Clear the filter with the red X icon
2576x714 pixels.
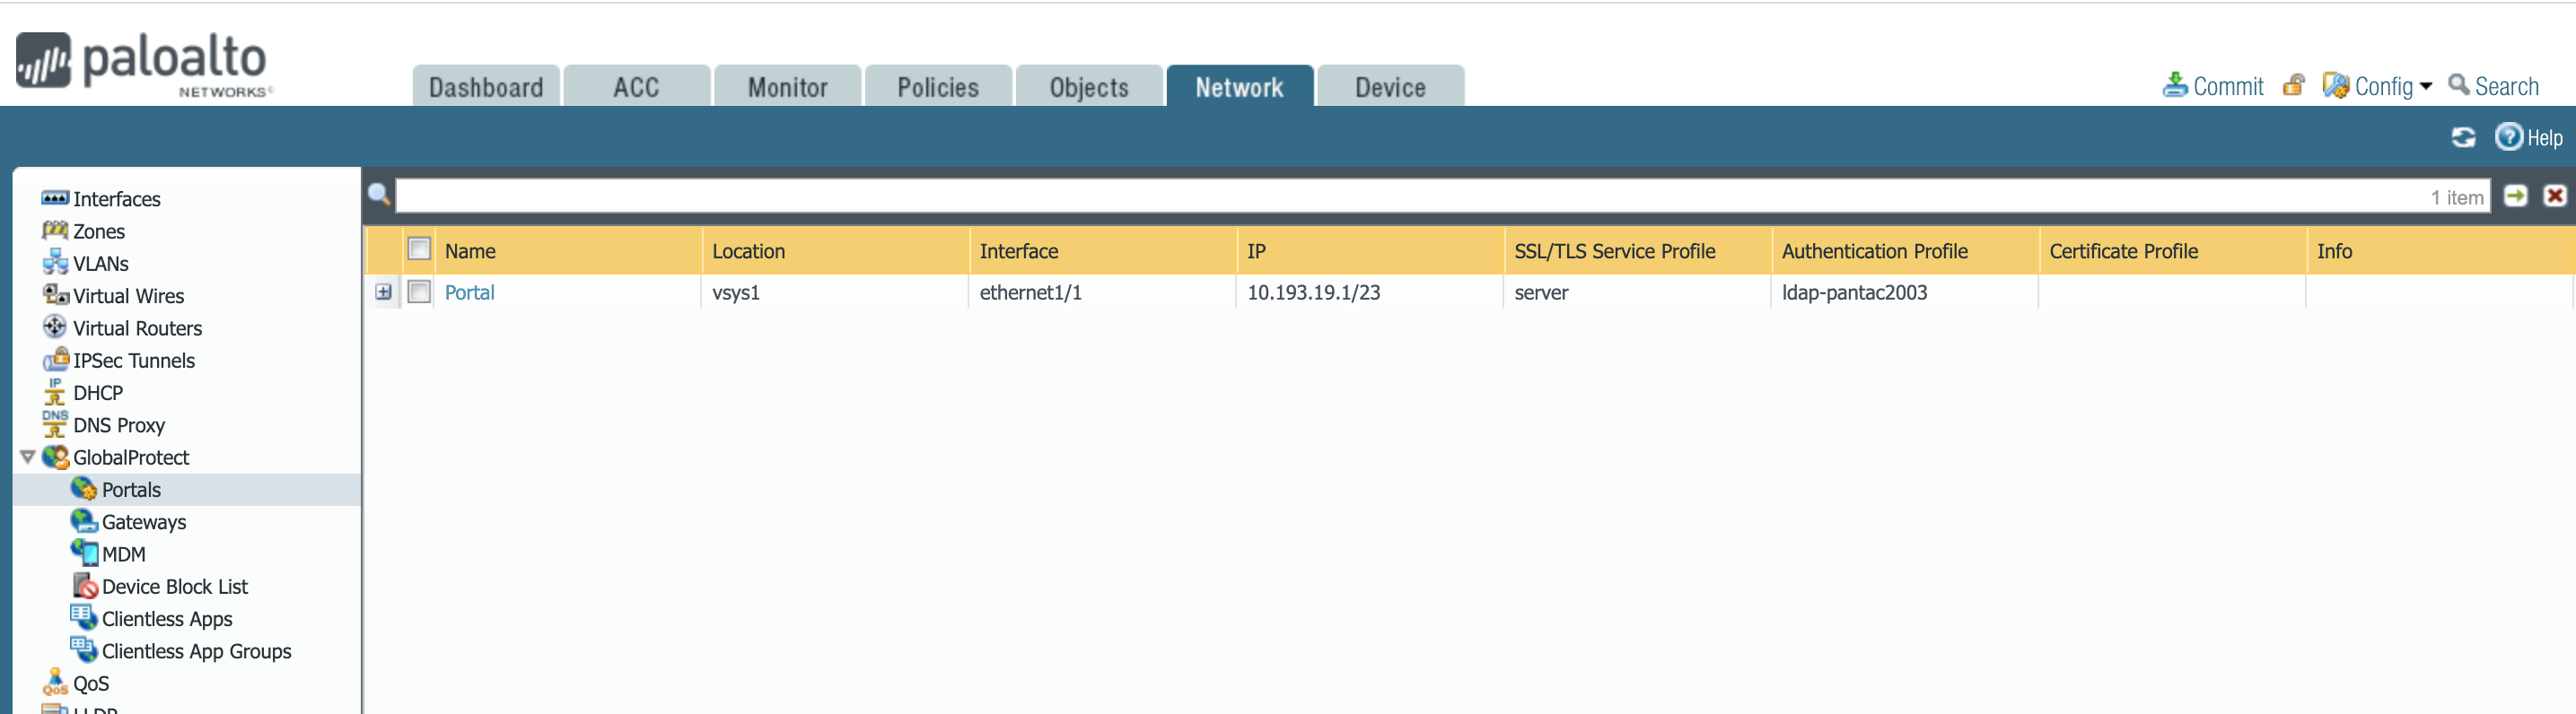(2554, 196)
